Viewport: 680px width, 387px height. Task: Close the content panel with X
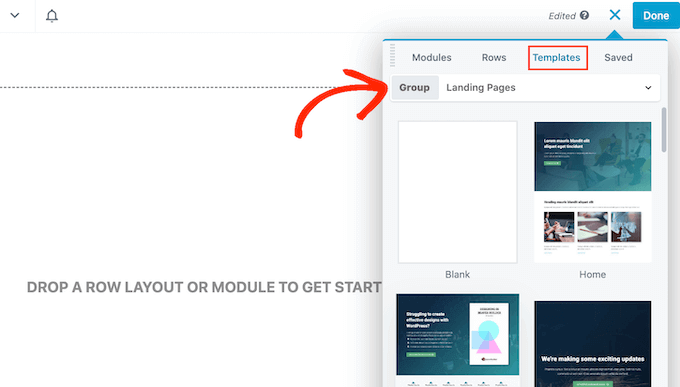pos(615,15)
